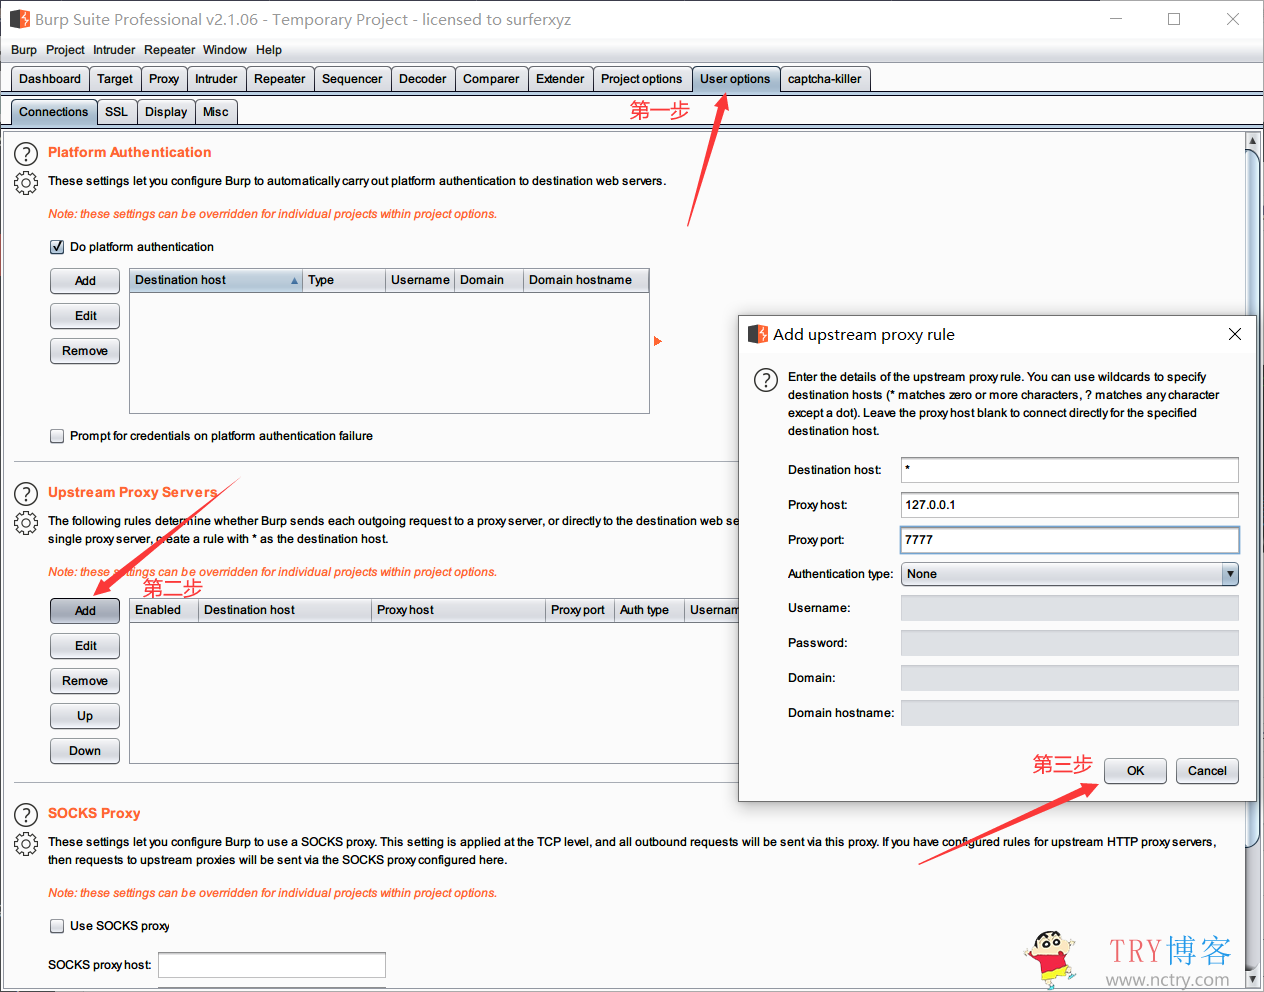
Task: Select the SSL sub-tab
Action: point(117,112)
